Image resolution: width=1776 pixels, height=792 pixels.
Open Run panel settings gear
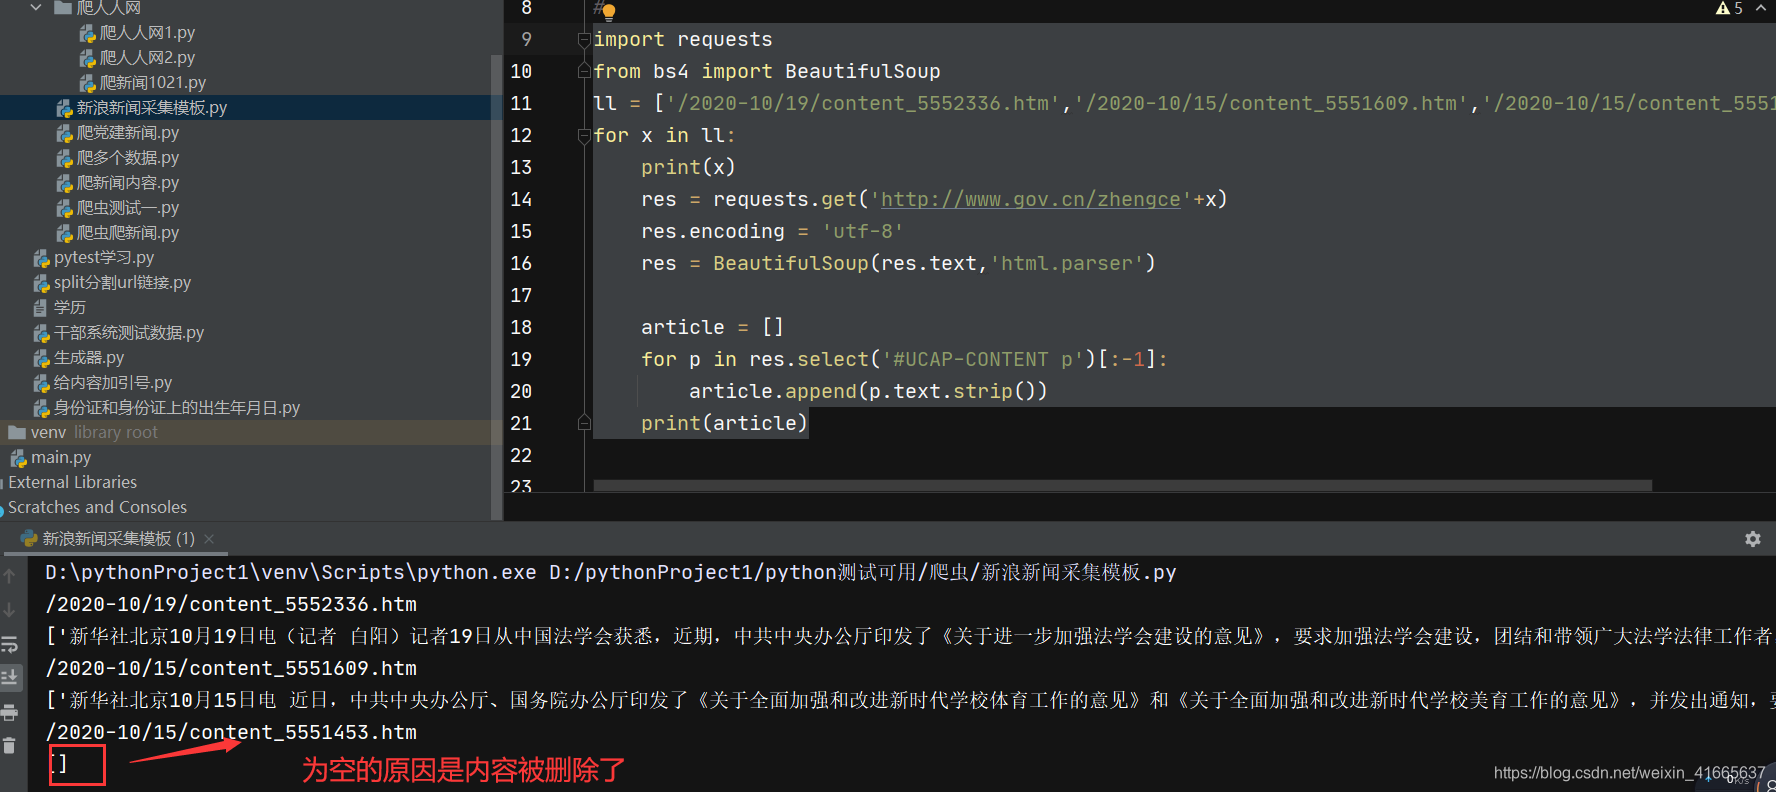1752,539
